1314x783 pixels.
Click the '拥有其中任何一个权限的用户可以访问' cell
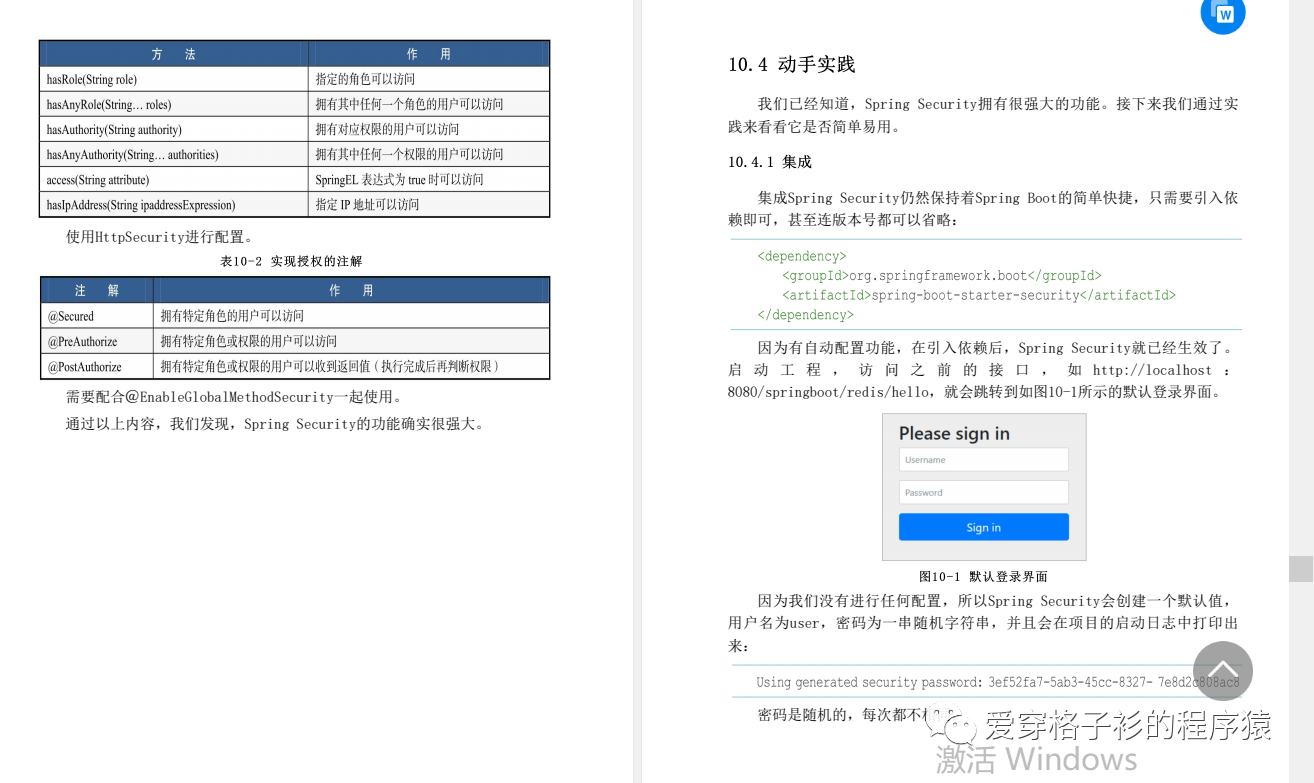[x=429, y=154]
